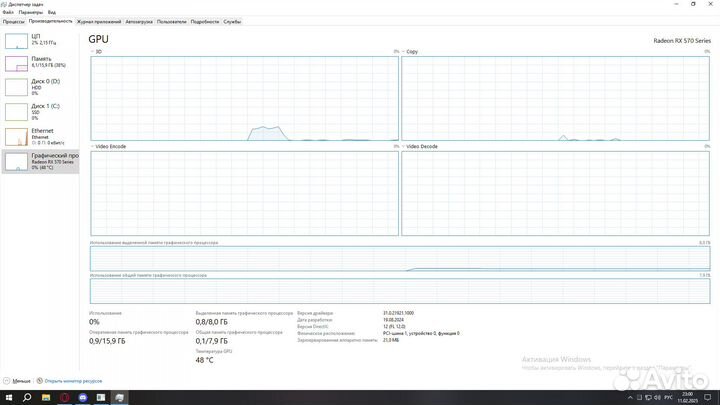
Task: Open the 3D engine graph dropdown
Action: tap(93, 51)
